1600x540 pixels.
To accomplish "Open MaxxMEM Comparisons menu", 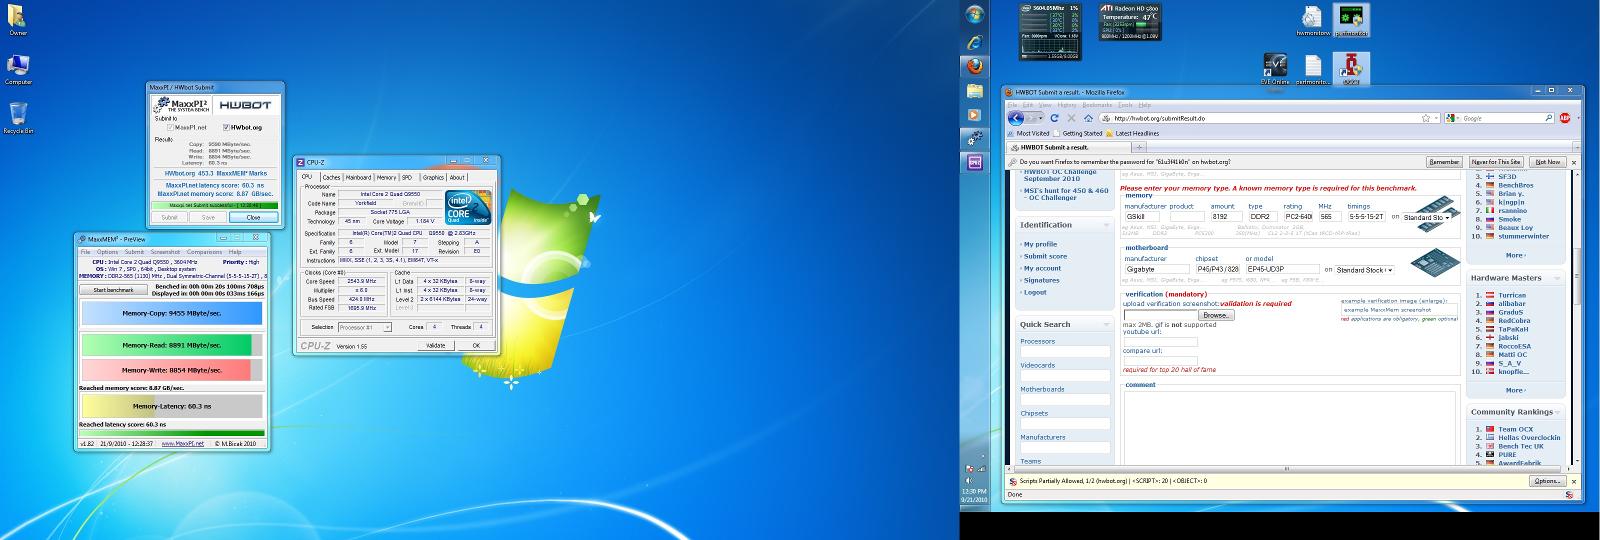I will tap(204, 252).
